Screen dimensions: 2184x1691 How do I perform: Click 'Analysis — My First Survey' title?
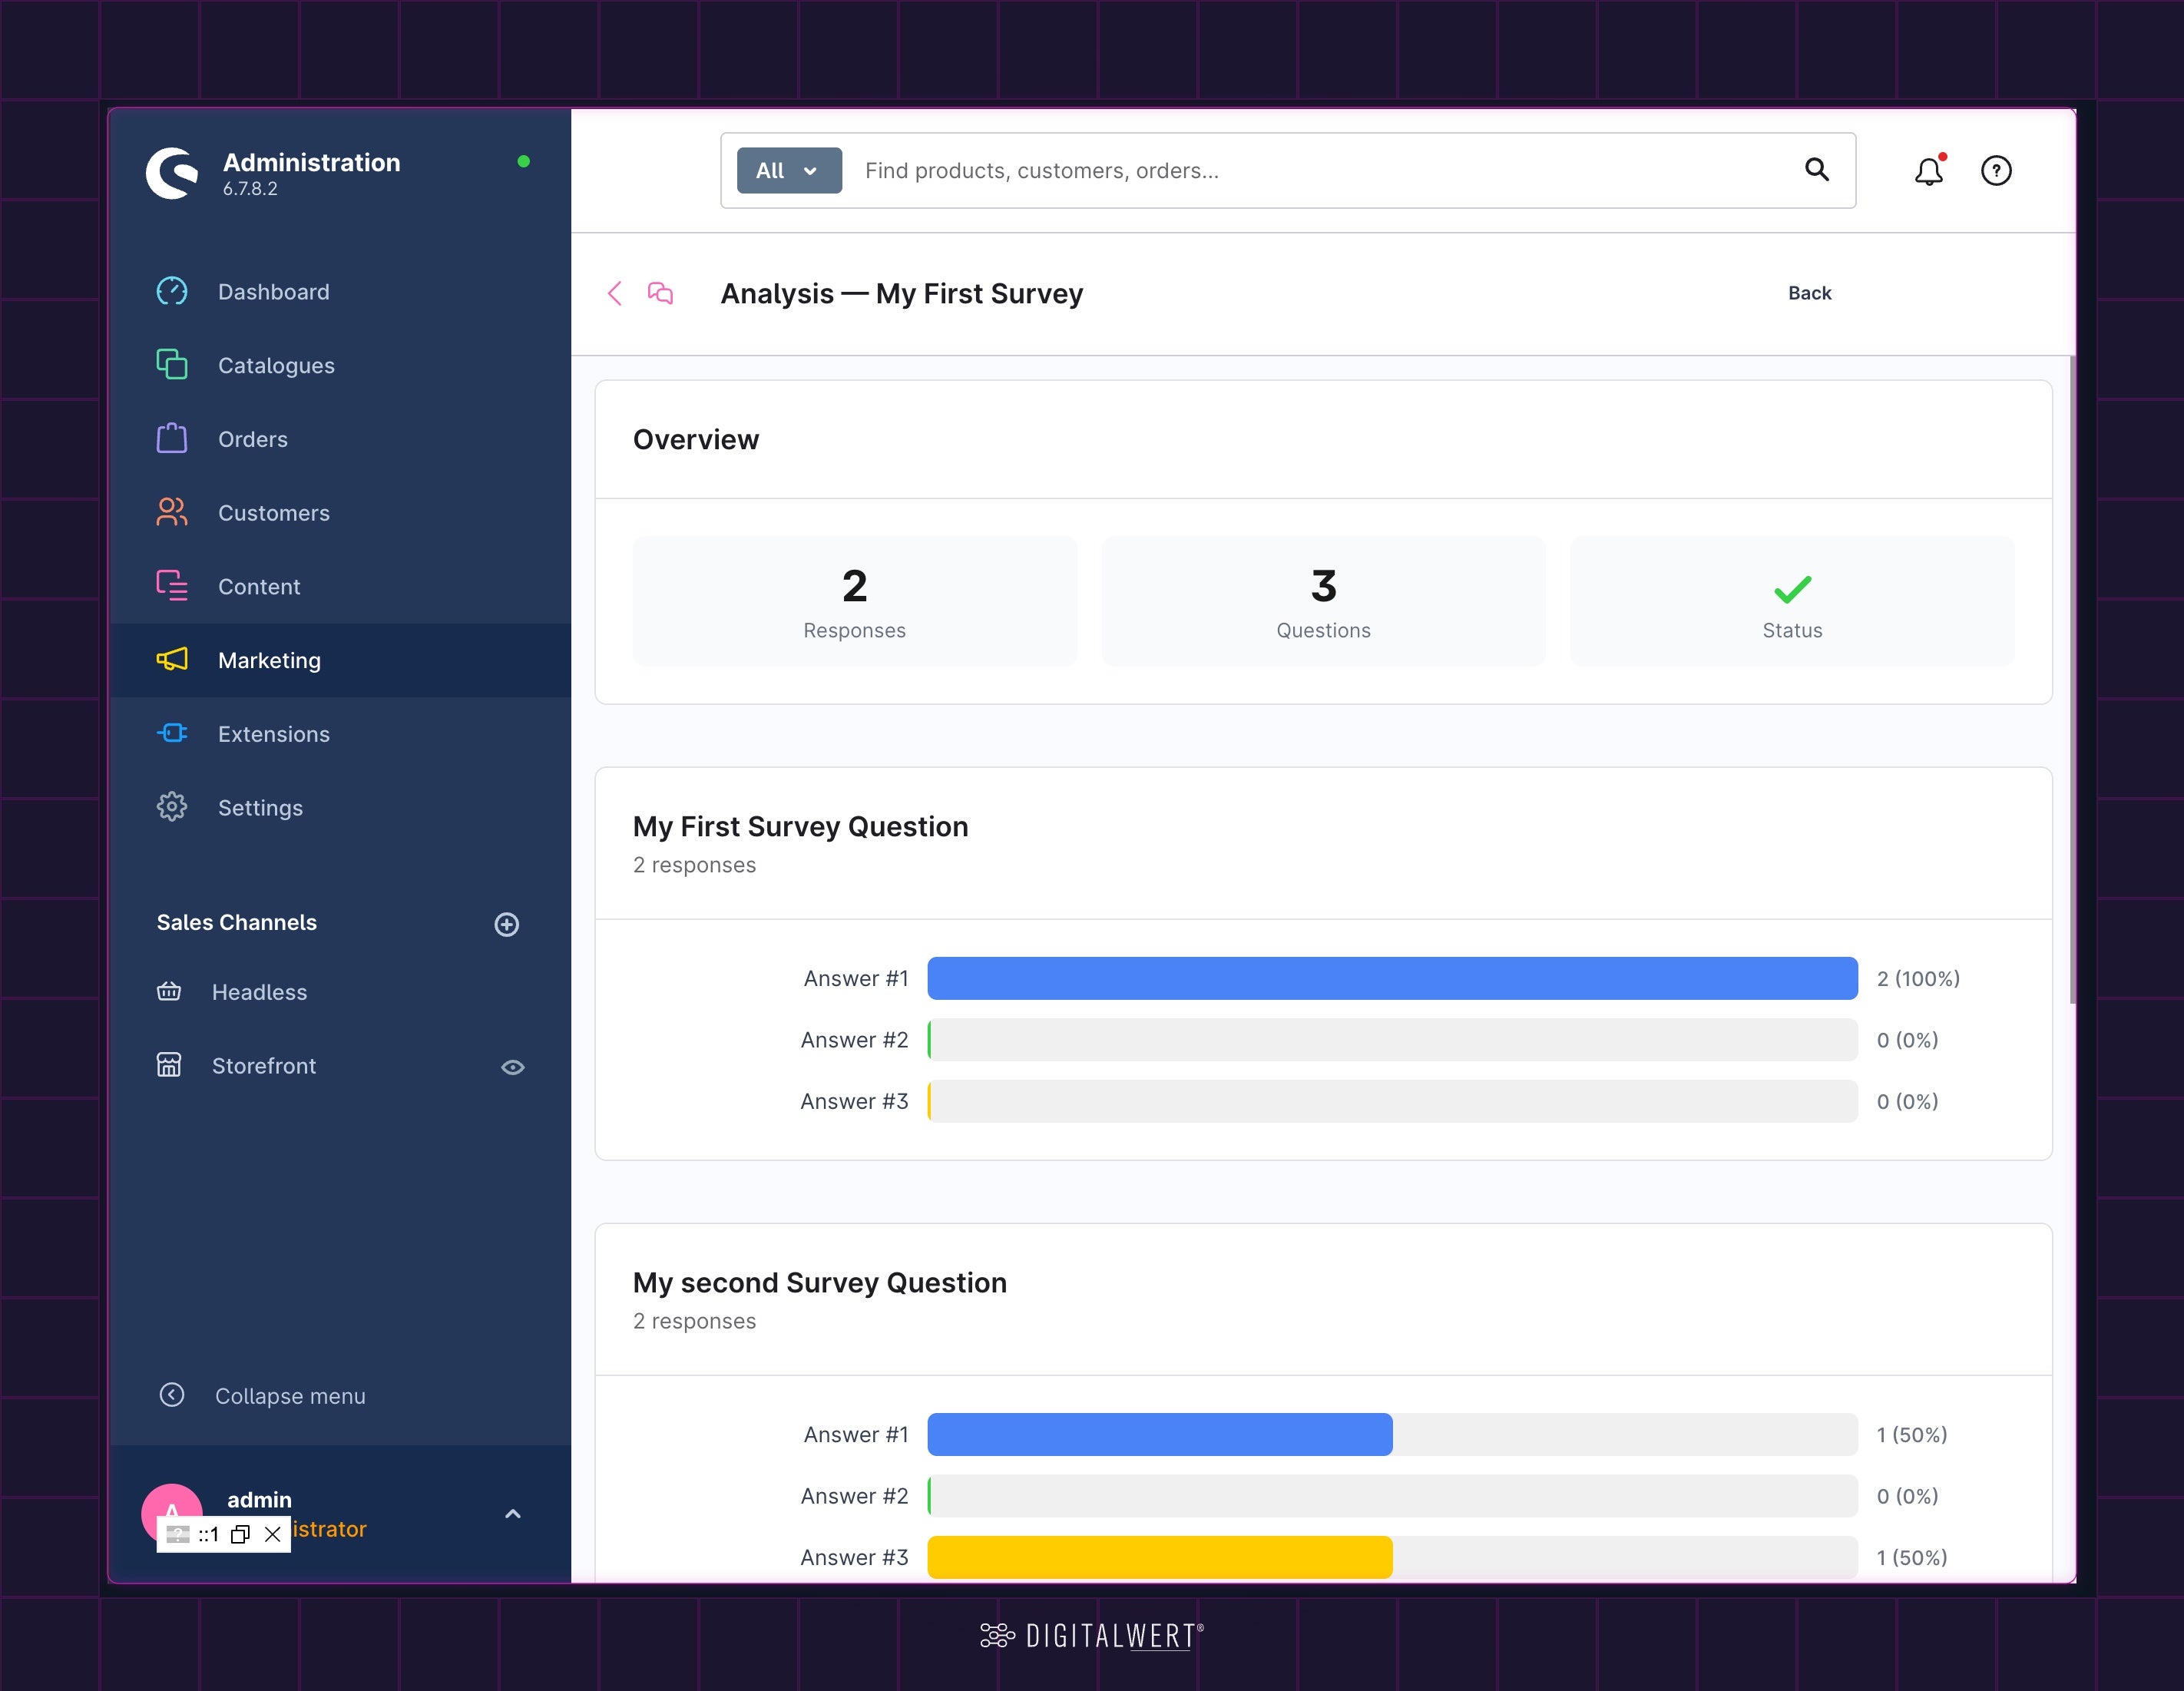(x=901, y=294)
